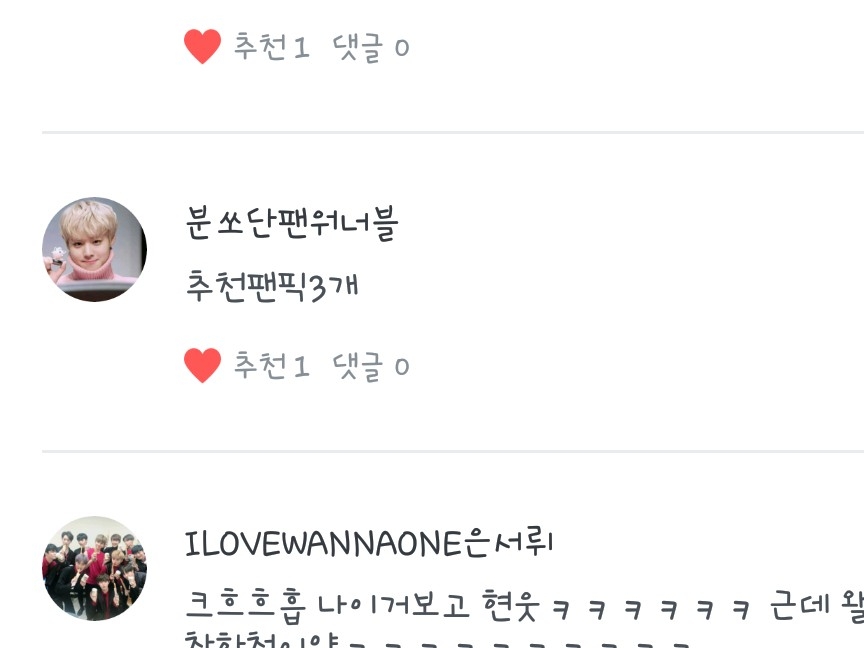Select 추천1 label in the first post footer

pos(271,46)
